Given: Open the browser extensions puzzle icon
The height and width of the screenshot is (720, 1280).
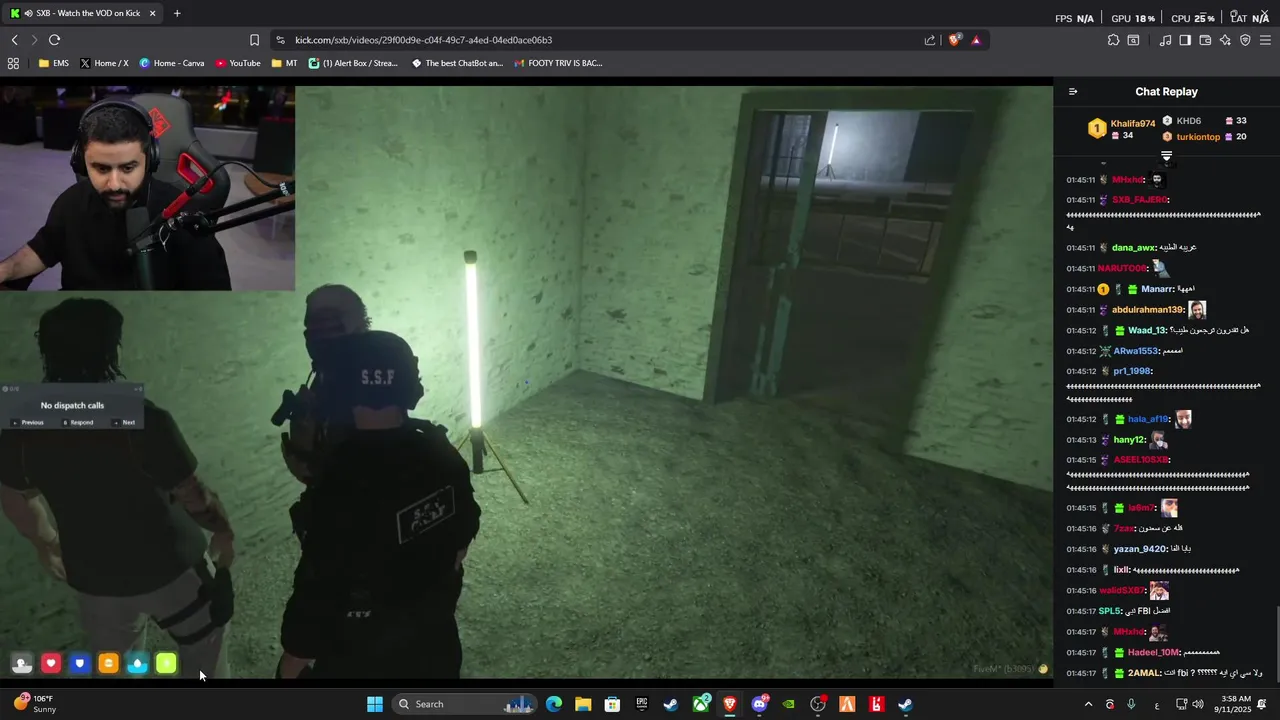Looking at the screenshot, I should 1113,40.
